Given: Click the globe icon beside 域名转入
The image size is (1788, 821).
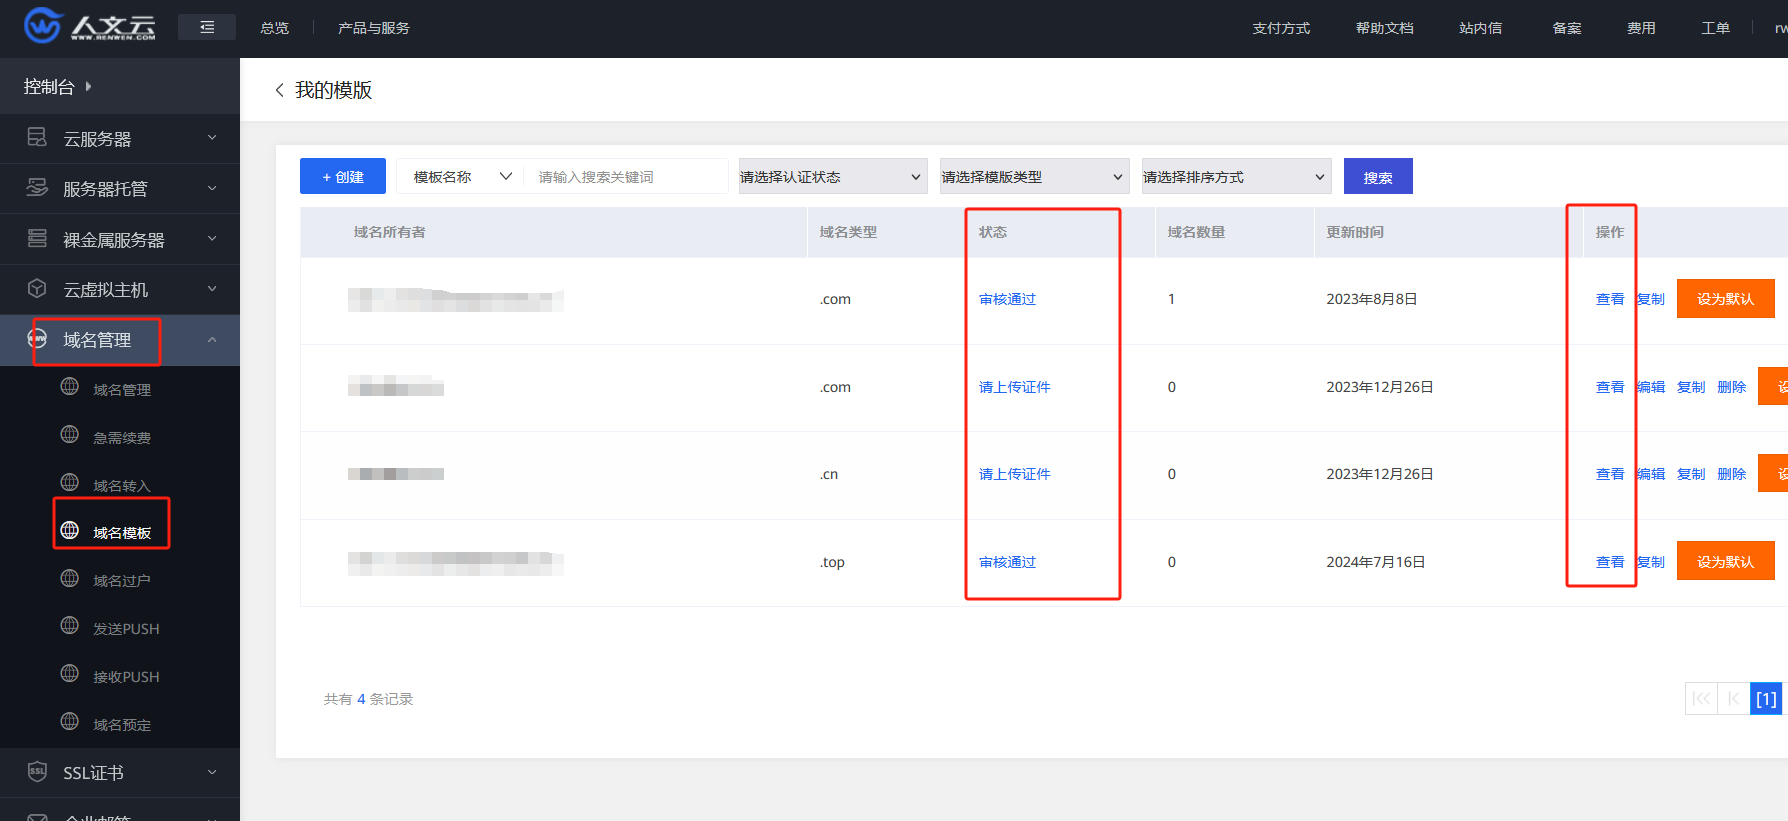Looking at the screenshot, I should click(70, 483).
